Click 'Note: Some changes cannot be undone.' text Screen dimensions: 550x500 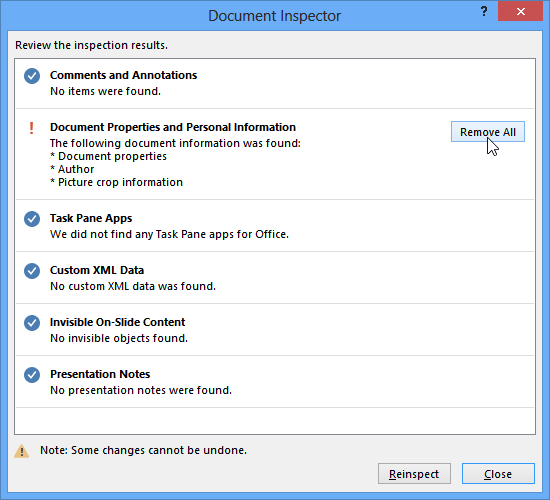click(143, 450)
